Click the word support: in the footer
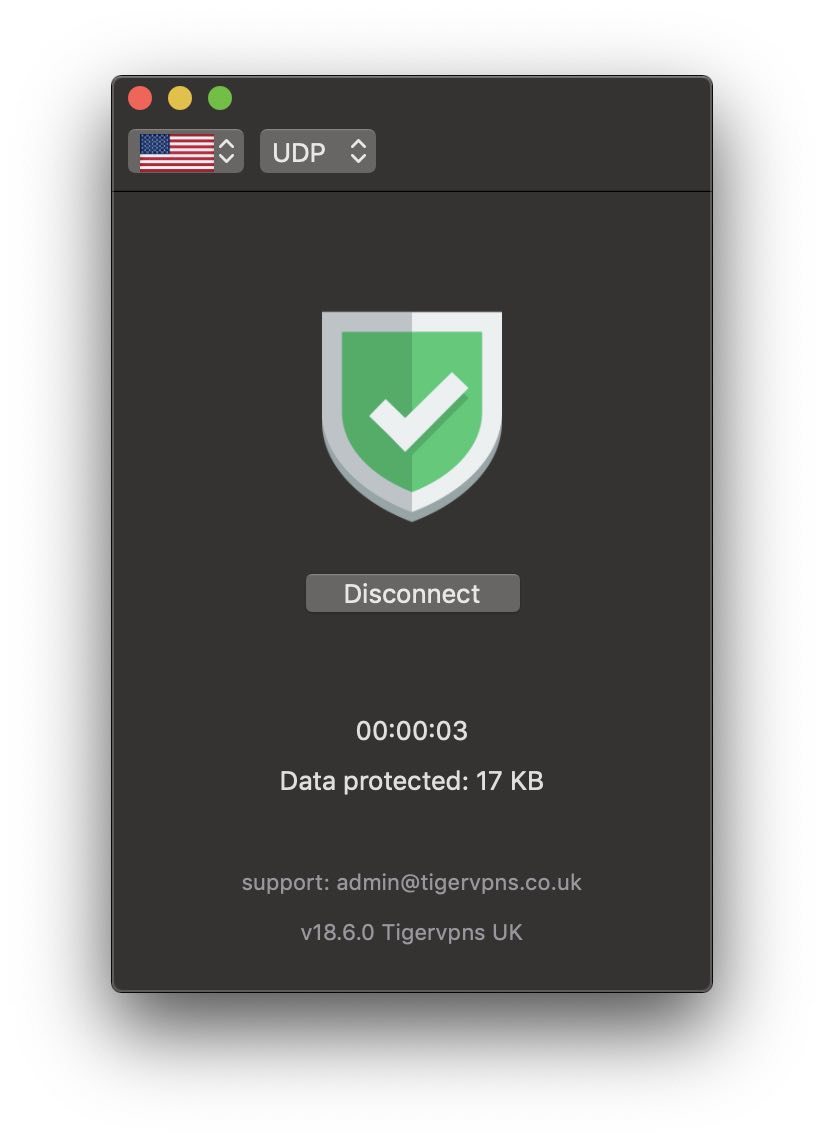The width and height of the screenshot is (824, 1140). [286, 883]
